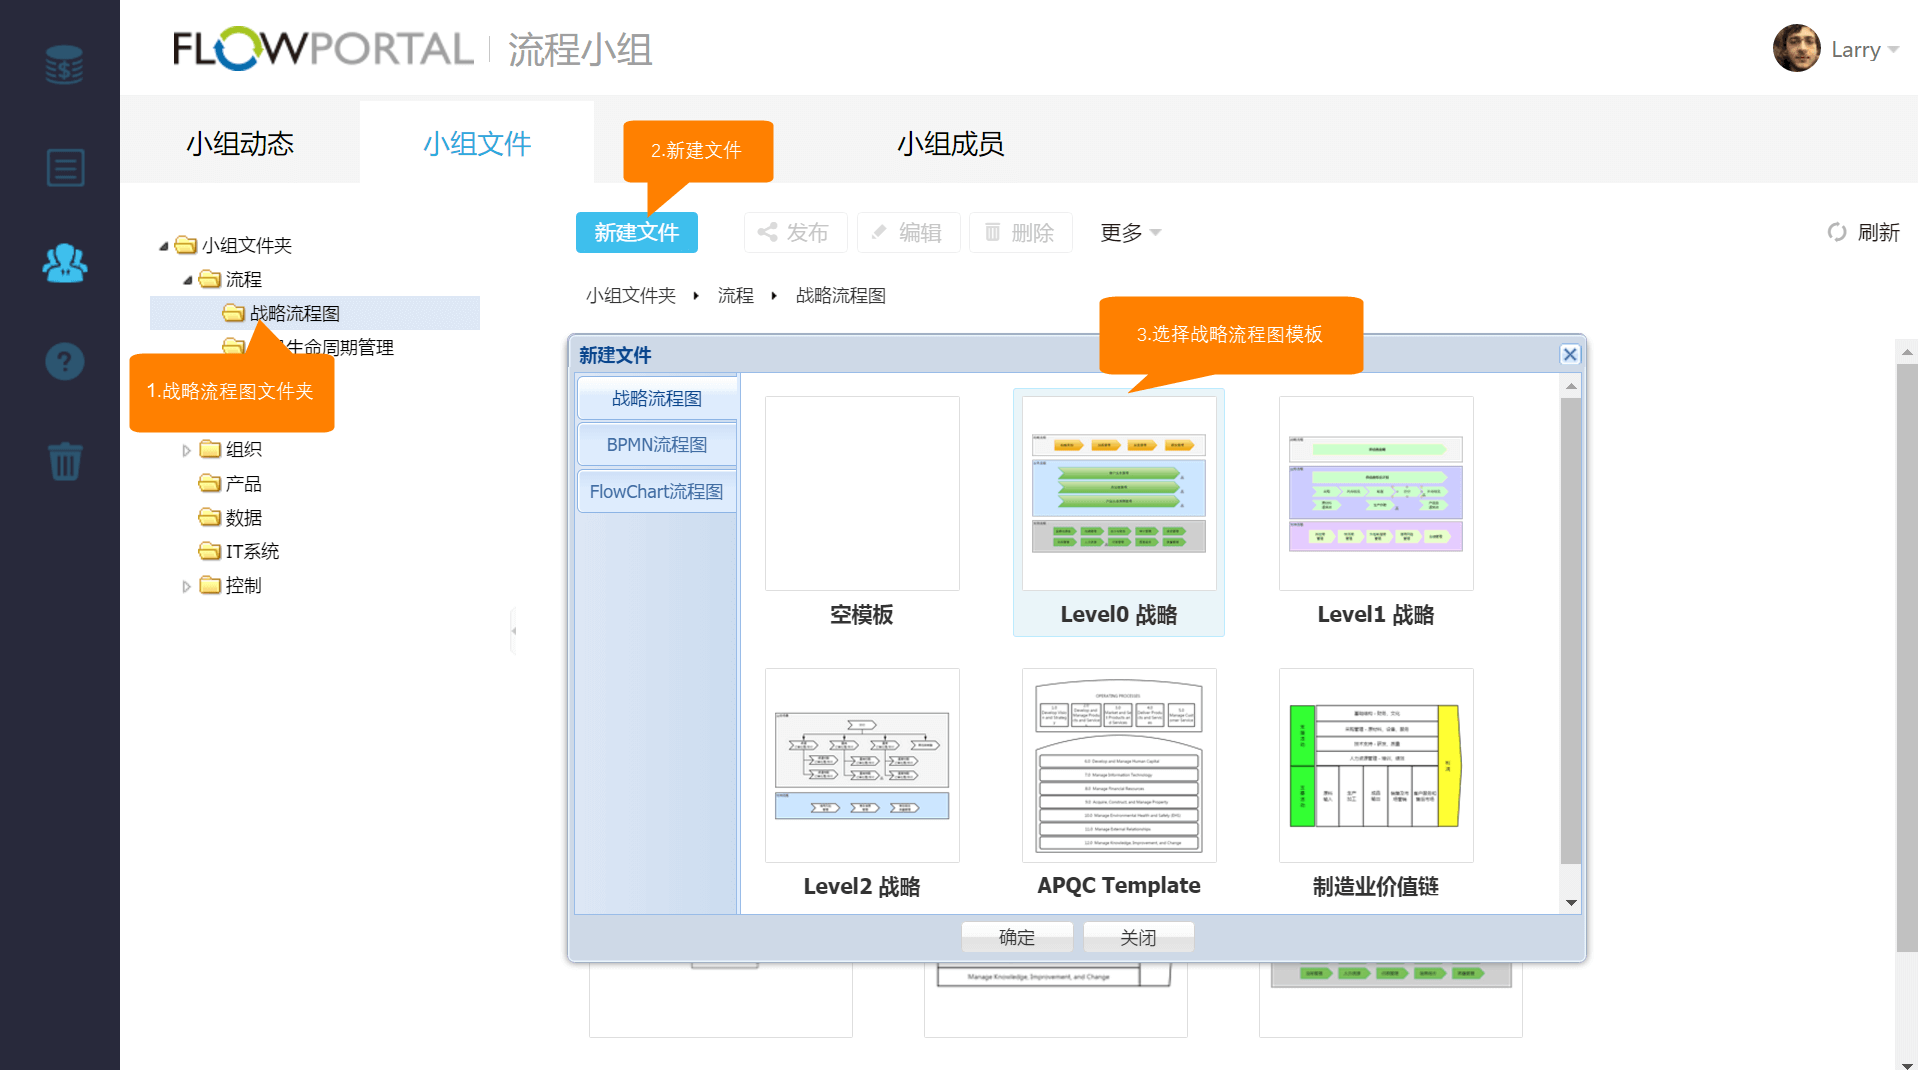
Task: Click the database coin icon in sidebar
Action: 64,65
